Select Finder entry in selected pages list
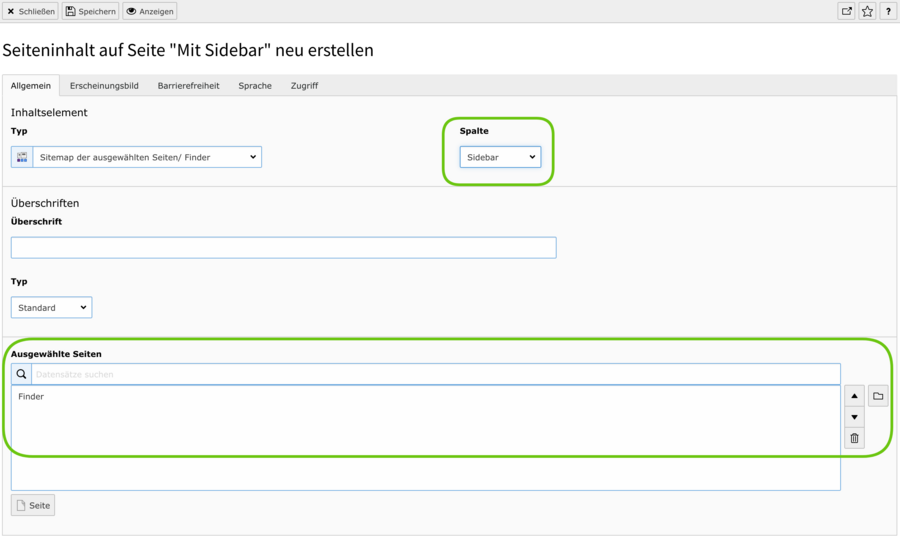 [x=32, y=397]
